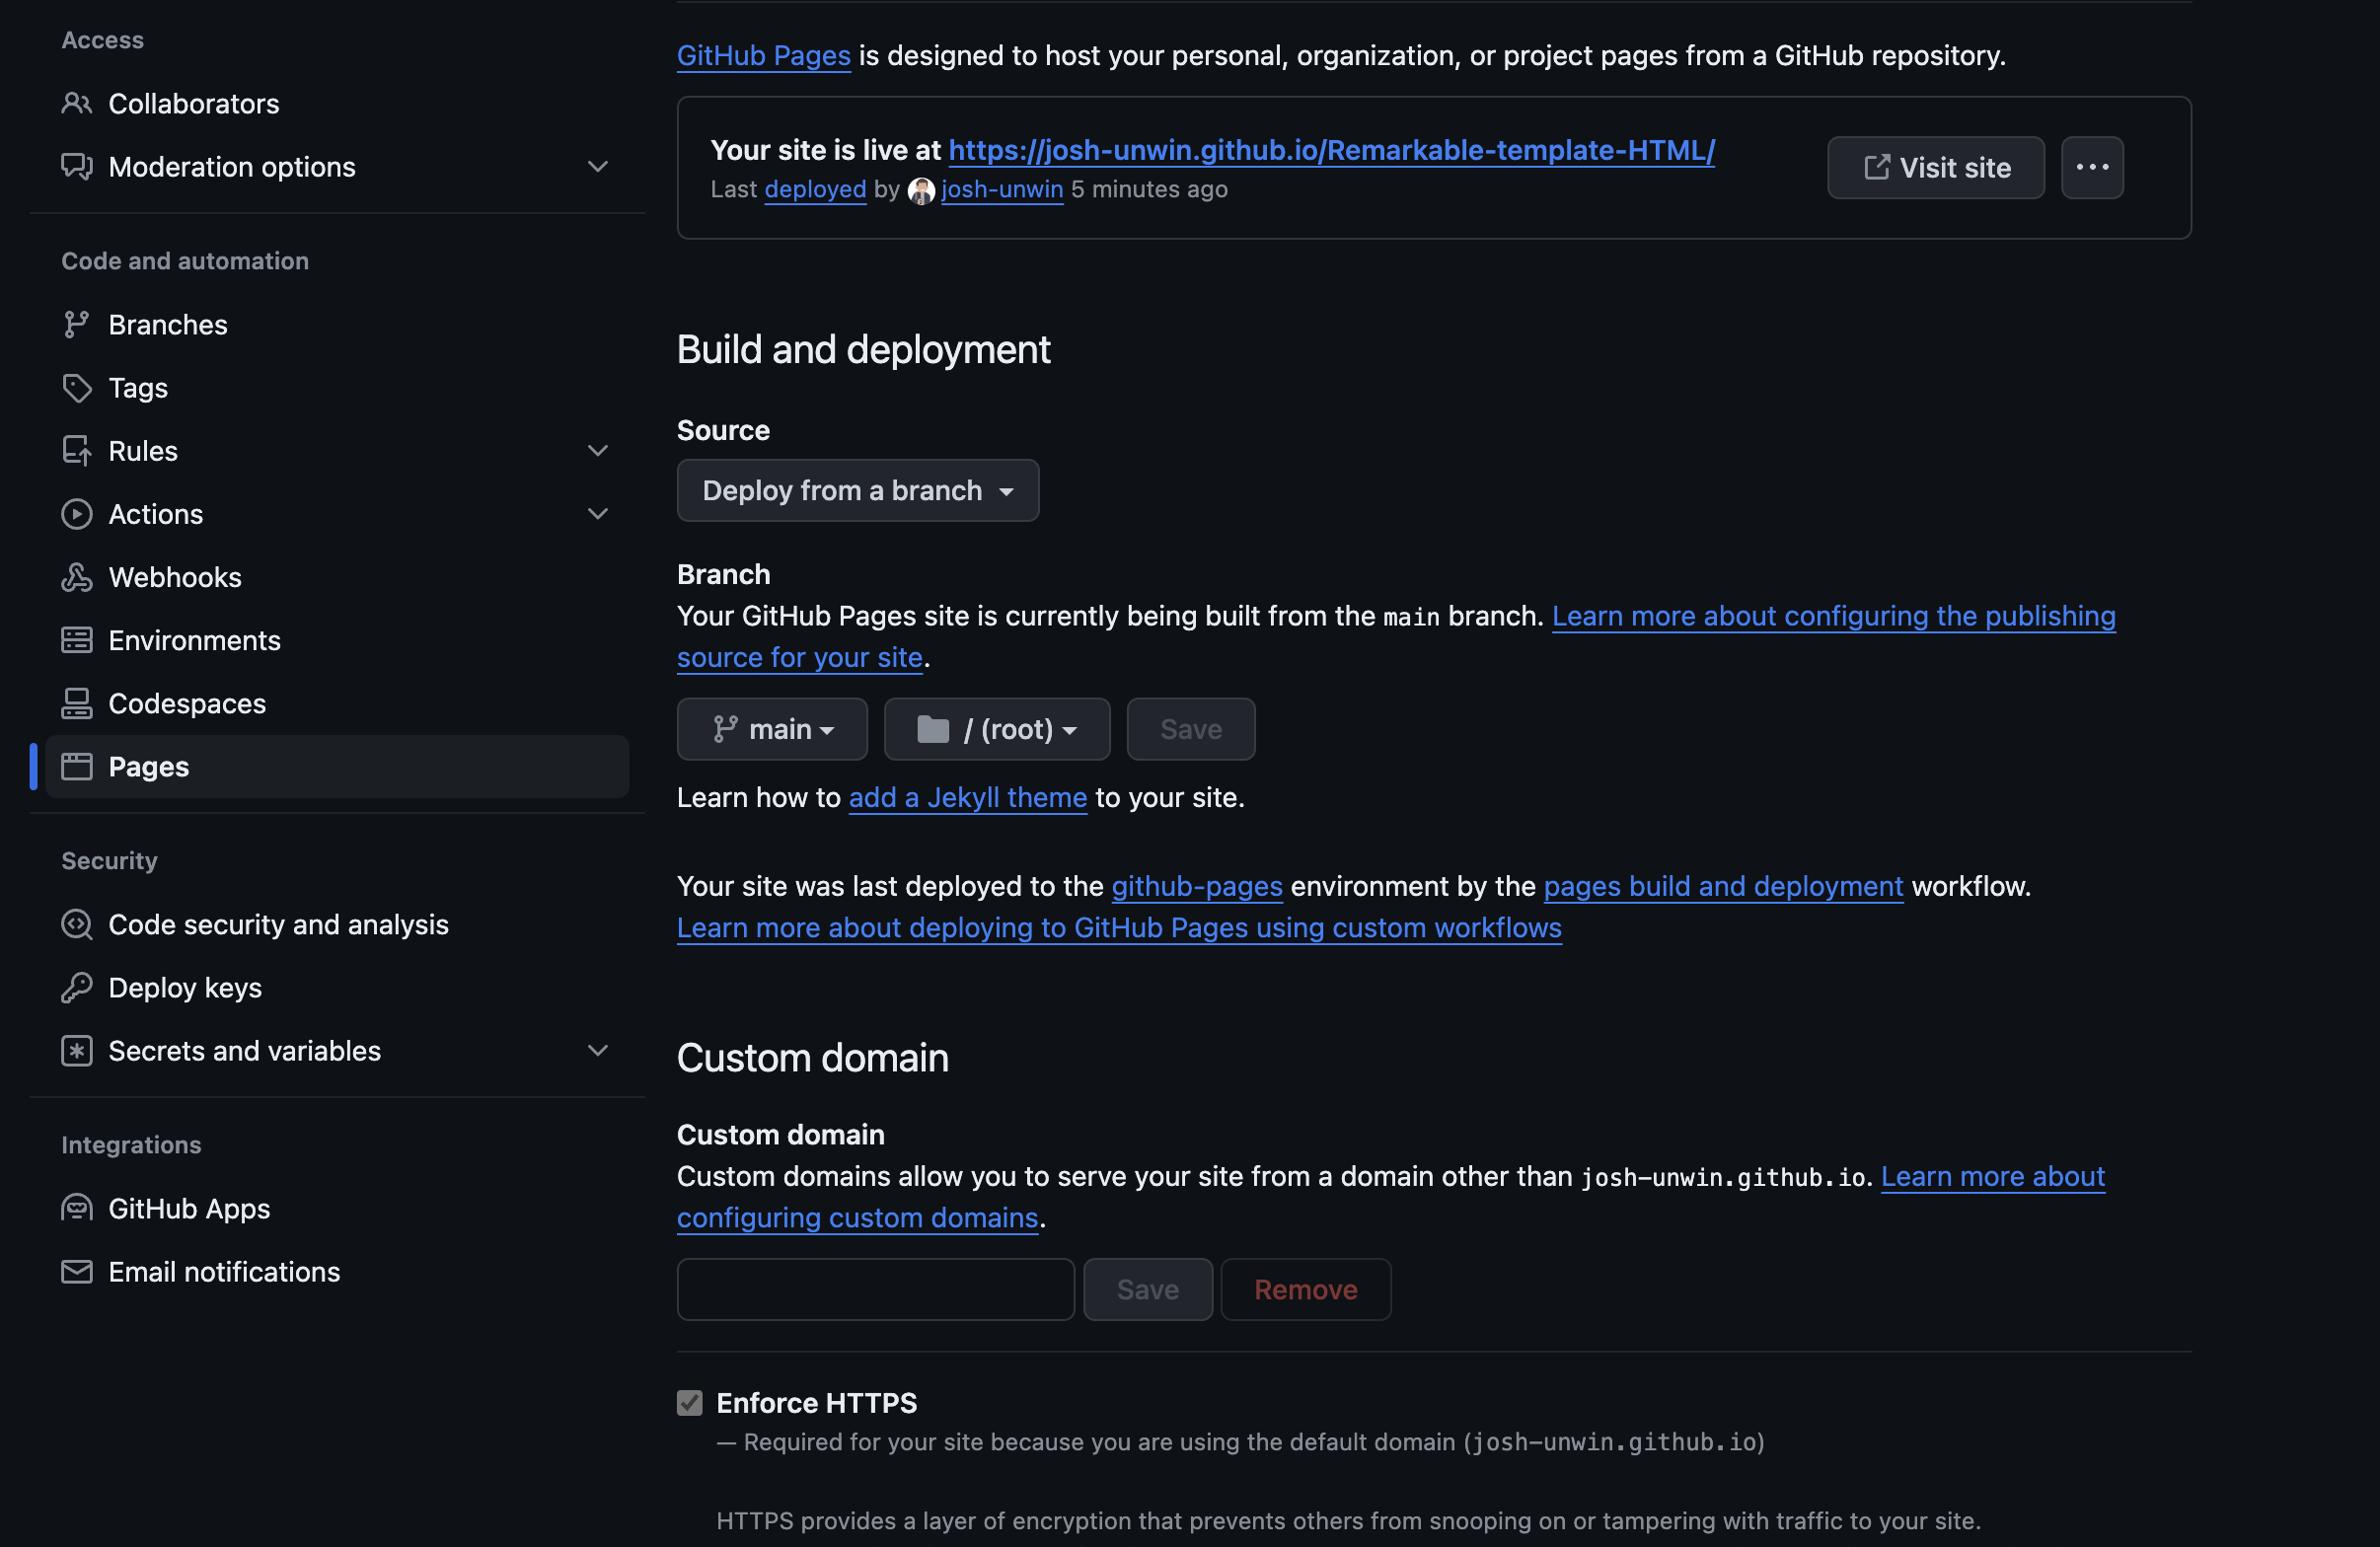The width and height of the screenshot is (2380, 1547).
Task: Click the Branches git-branch icon
Action: 77,324
